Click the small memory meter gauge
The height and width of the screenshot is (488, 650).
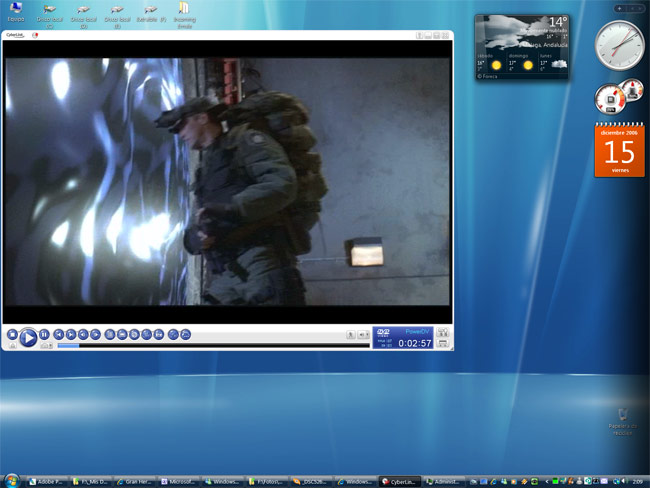tap(631, 90)
